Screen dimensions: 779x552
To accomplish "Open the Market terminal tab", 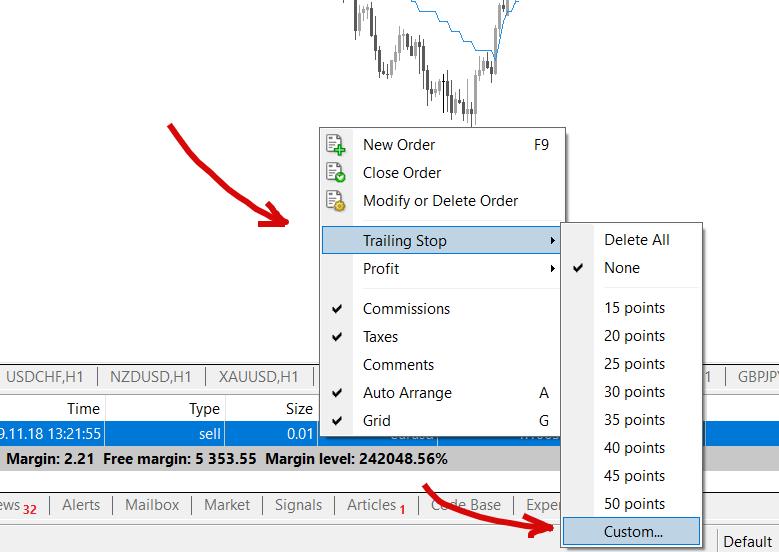I will click(227, 505).
